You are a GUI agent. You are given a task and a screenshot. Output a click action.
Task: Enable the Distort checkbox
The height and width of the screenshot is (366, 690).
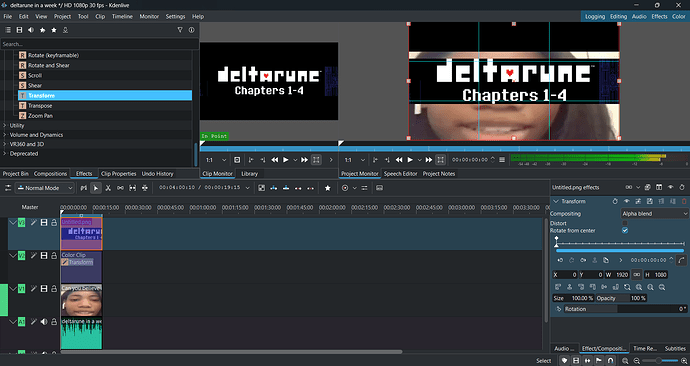[x=625, y=223]
